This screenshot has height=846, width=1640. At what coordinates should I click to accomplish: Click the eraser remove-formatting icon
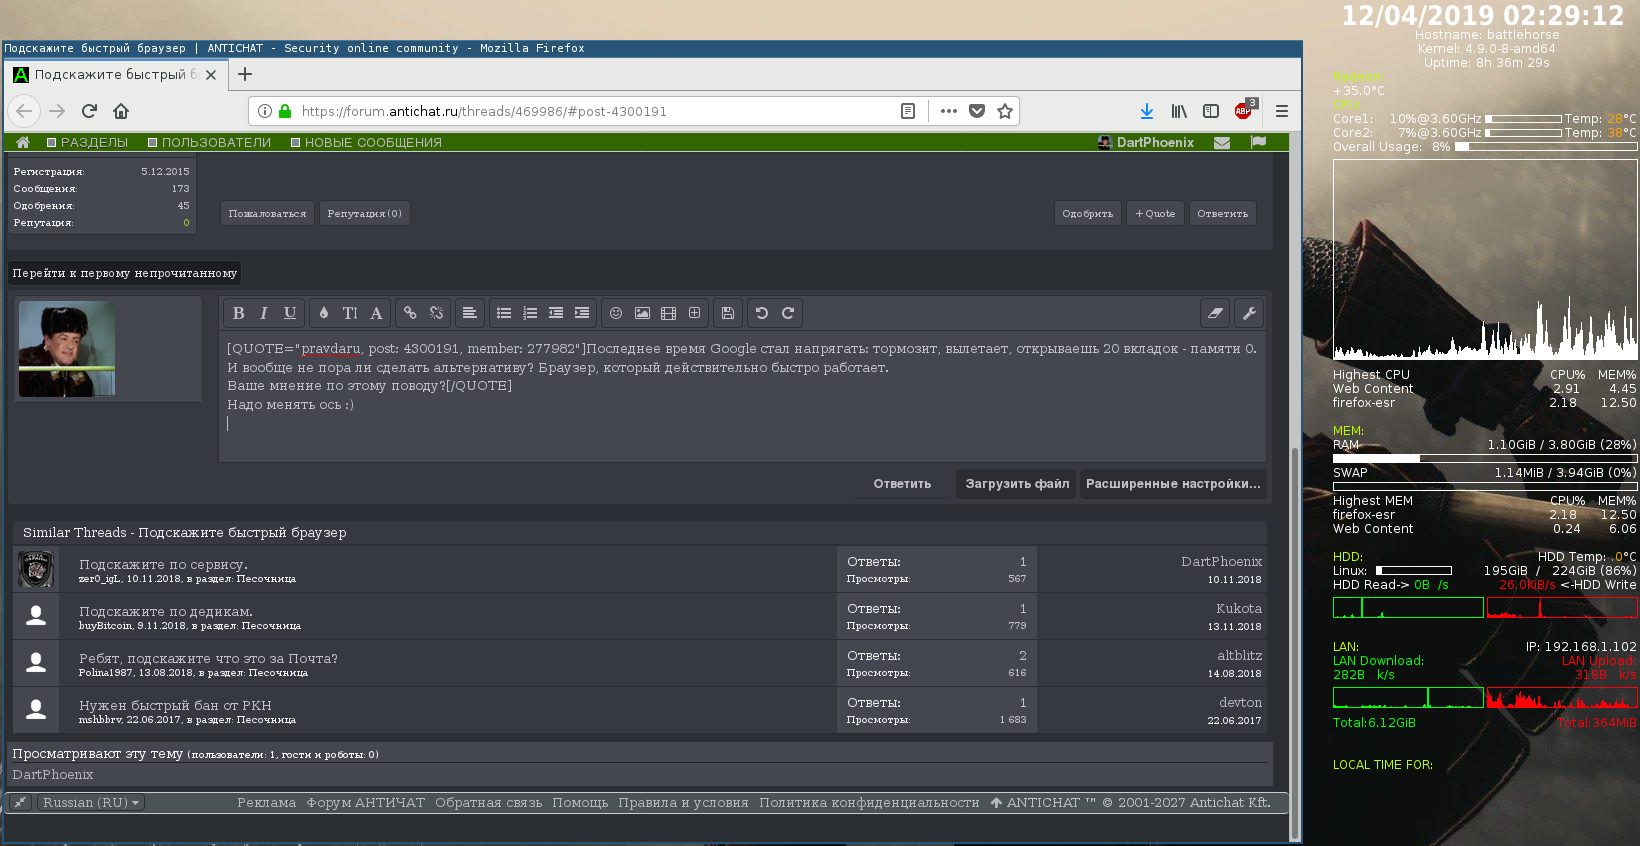(x=1215, y=313)
